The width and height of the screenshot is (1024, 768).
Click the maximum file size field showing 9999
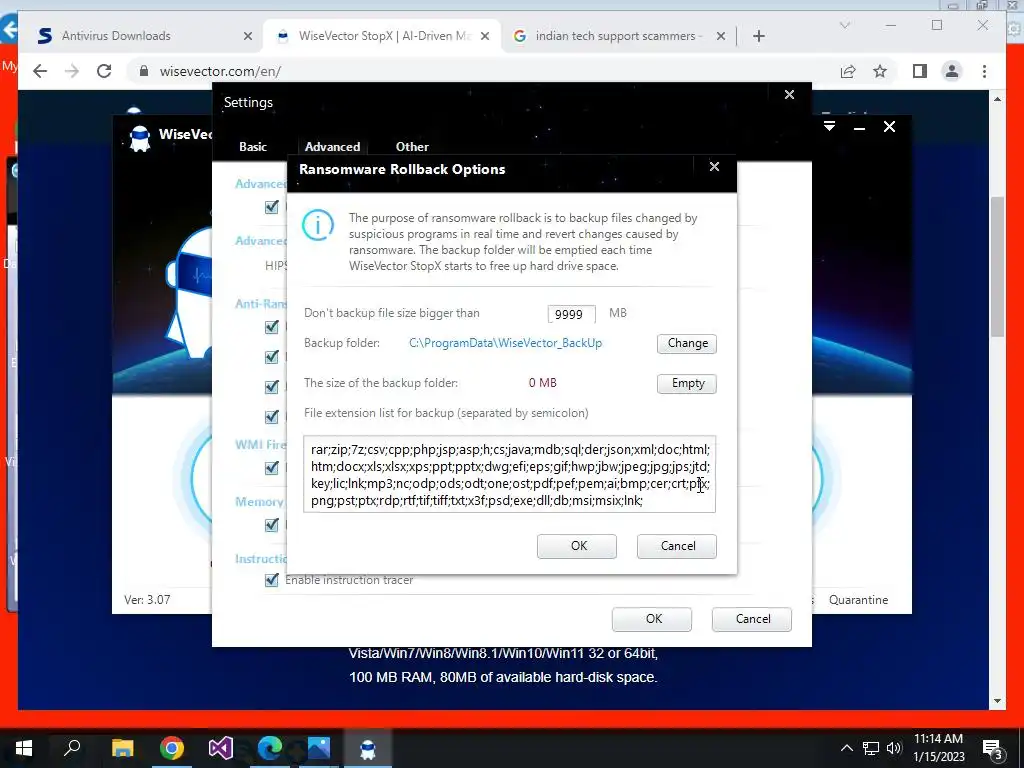(x=571, y=314)
